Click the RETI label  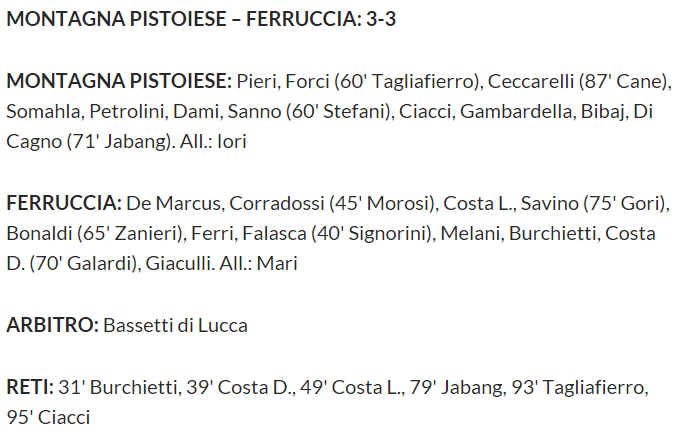point(30,387)
